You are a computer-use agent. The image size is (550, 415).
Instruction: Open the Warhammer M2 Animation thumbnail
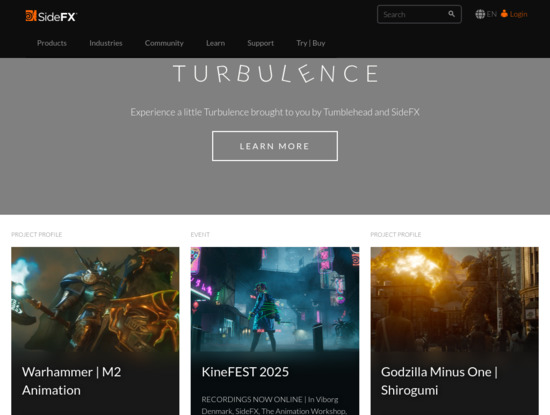95,299
